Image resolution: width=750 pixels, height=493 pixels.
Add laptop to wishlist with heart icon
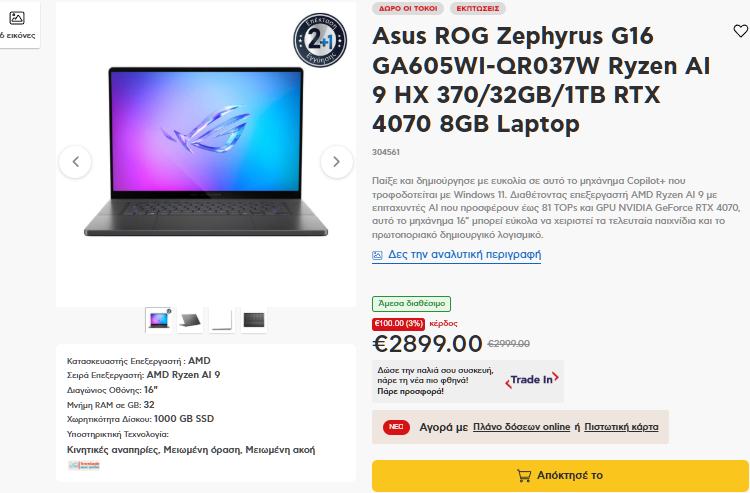click(x=740, y=31)
